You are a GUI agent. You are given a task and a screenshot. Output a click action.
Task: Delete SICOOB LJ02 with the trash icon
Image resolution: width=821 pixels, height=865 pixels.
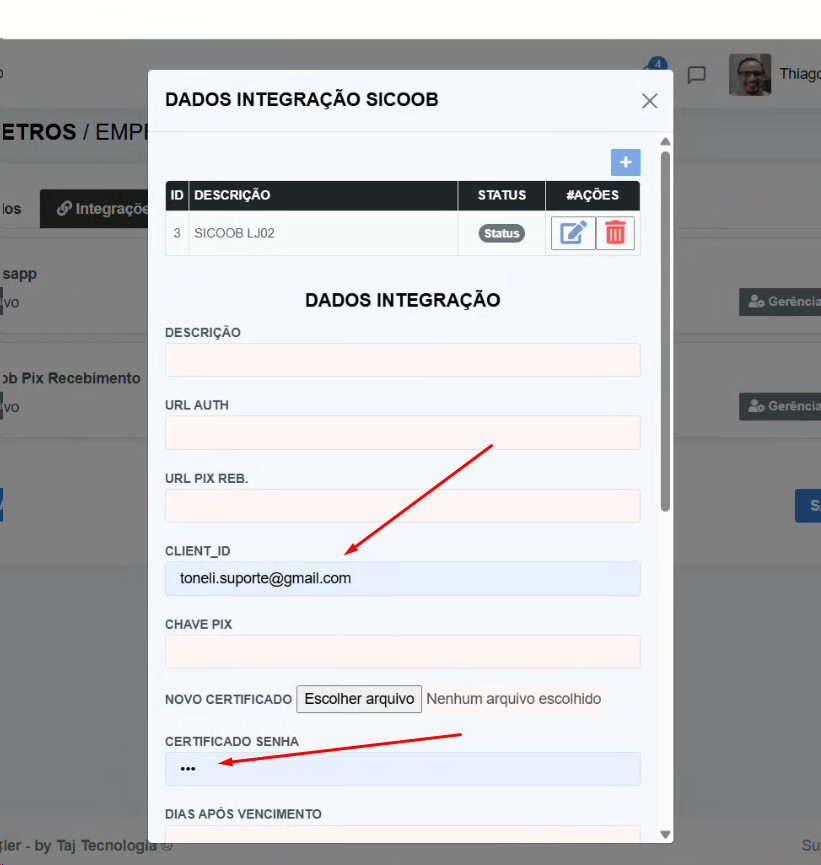(615, 233)
